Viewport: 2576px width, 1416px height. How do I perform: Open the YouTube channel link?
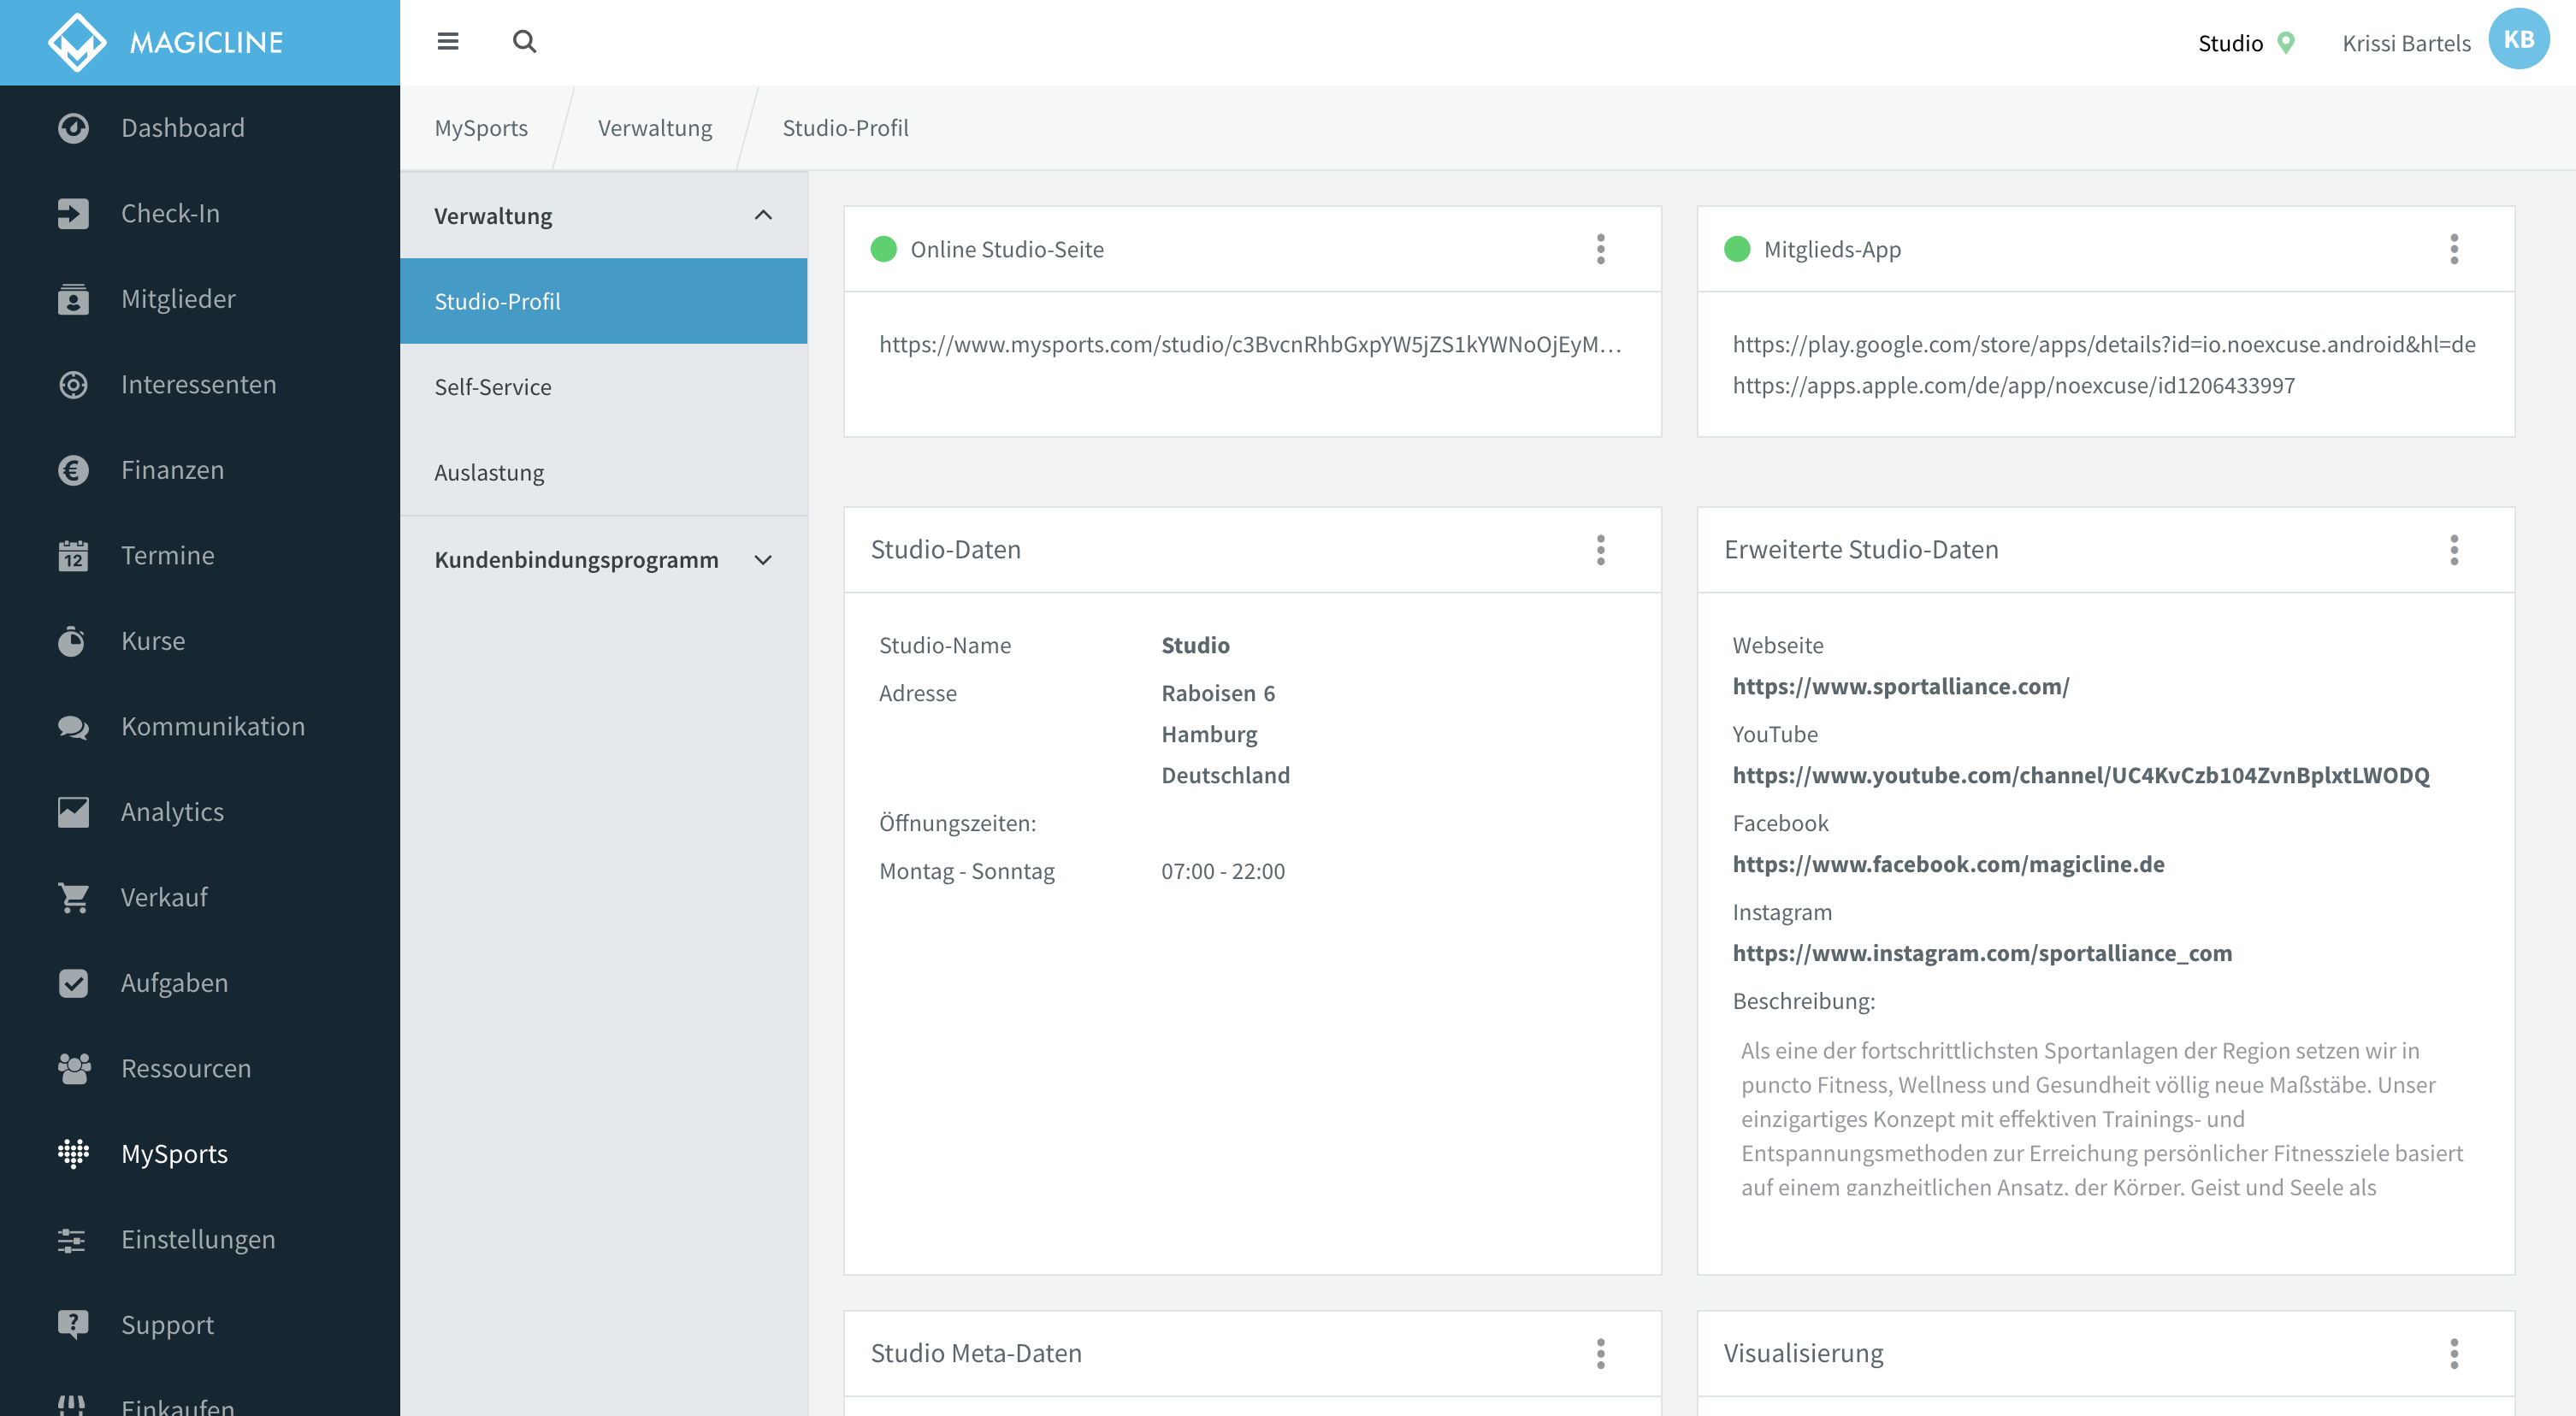coord(2081,775)
